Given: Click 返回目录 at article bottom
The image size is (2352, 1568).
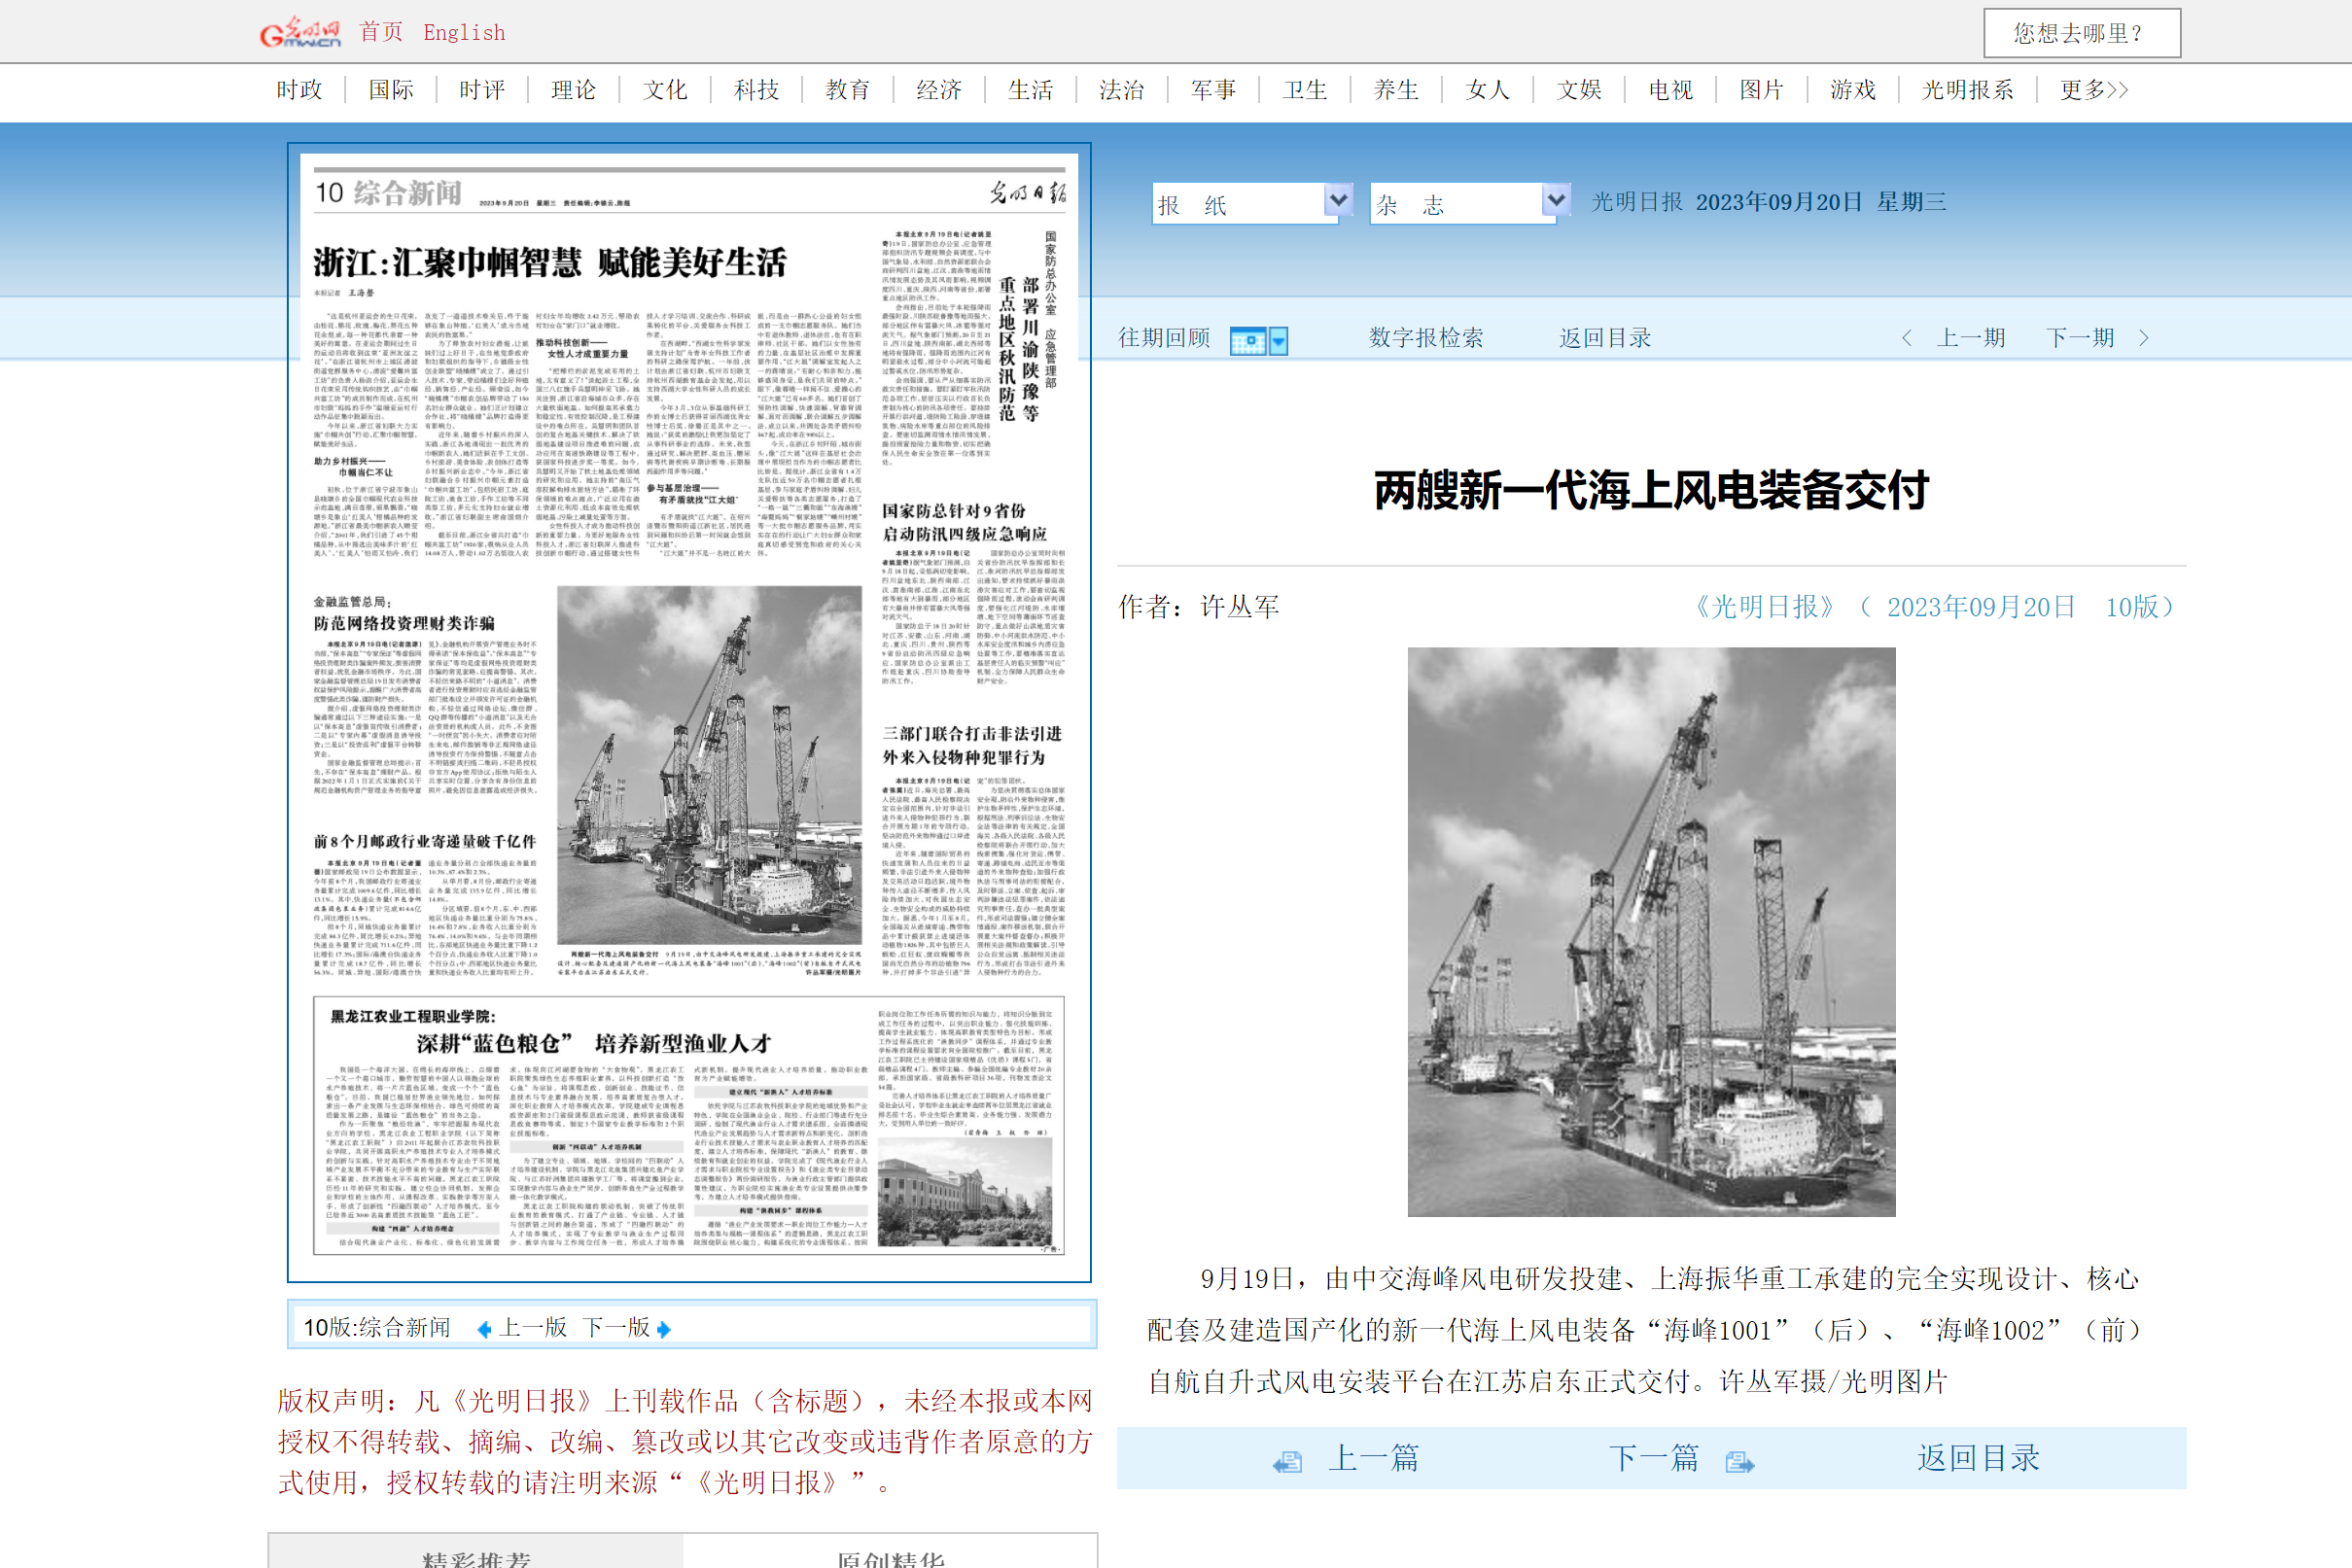Looking at the screenshot, I should 1977,1458.
